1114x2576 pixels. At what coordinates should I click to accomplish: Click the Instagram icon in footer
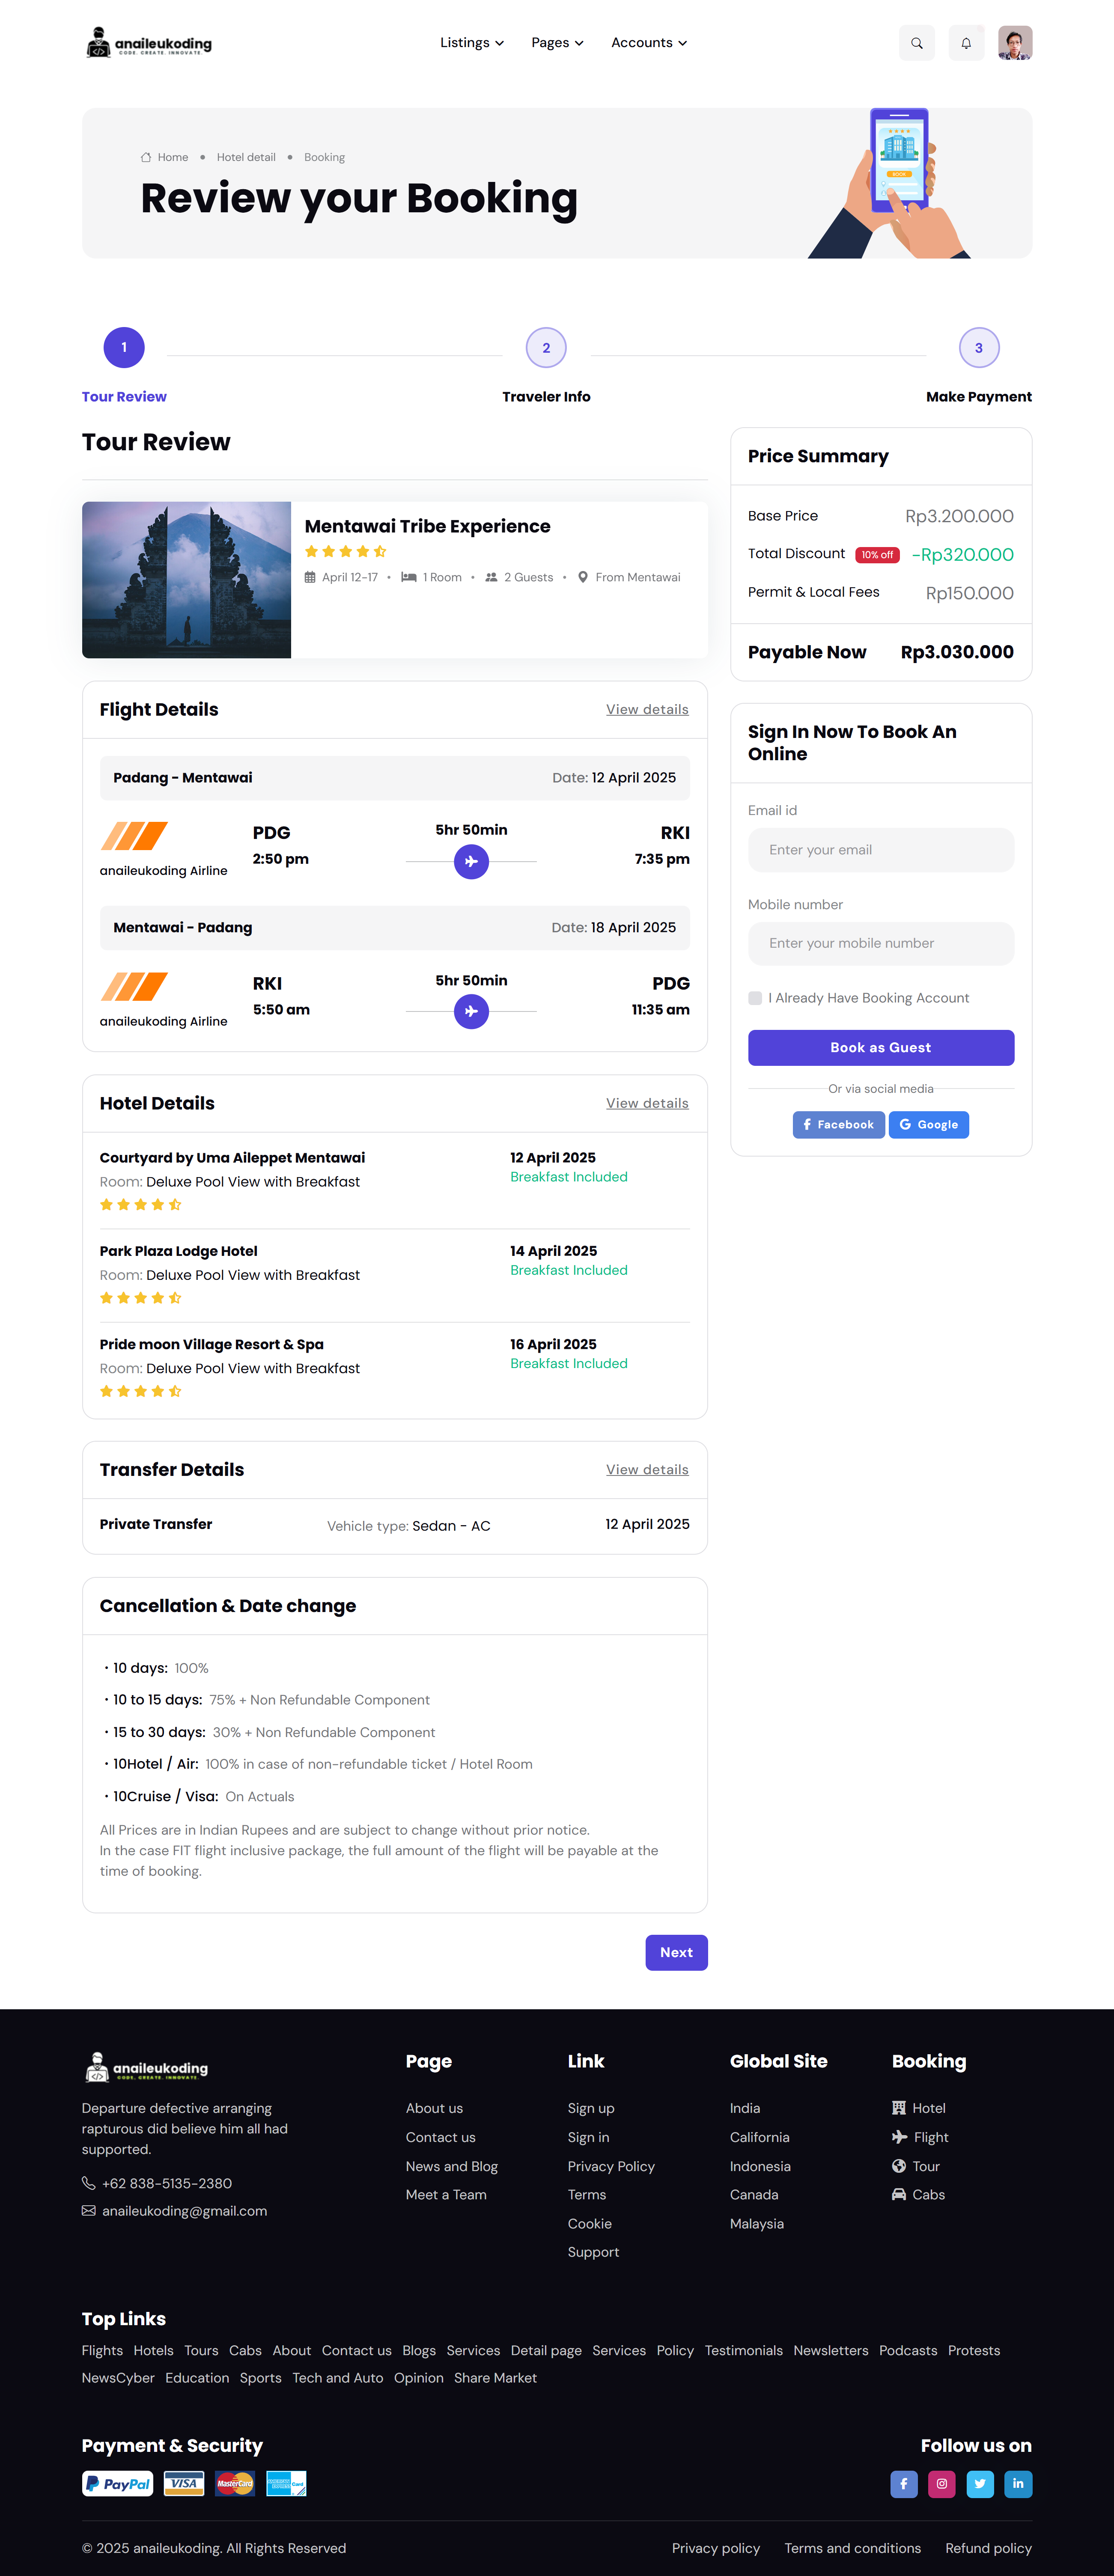941,2483
